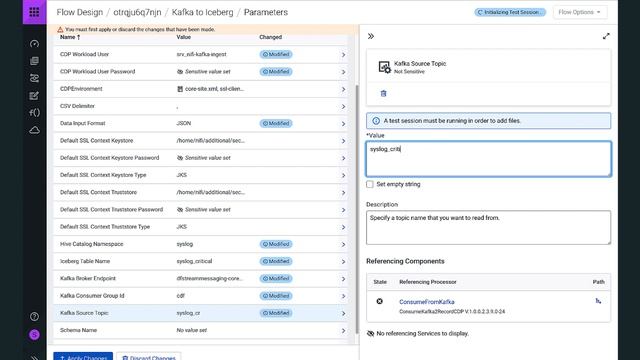Open the Help question mark icon
This screenshot has width=640, height=360.
point(34,317)
